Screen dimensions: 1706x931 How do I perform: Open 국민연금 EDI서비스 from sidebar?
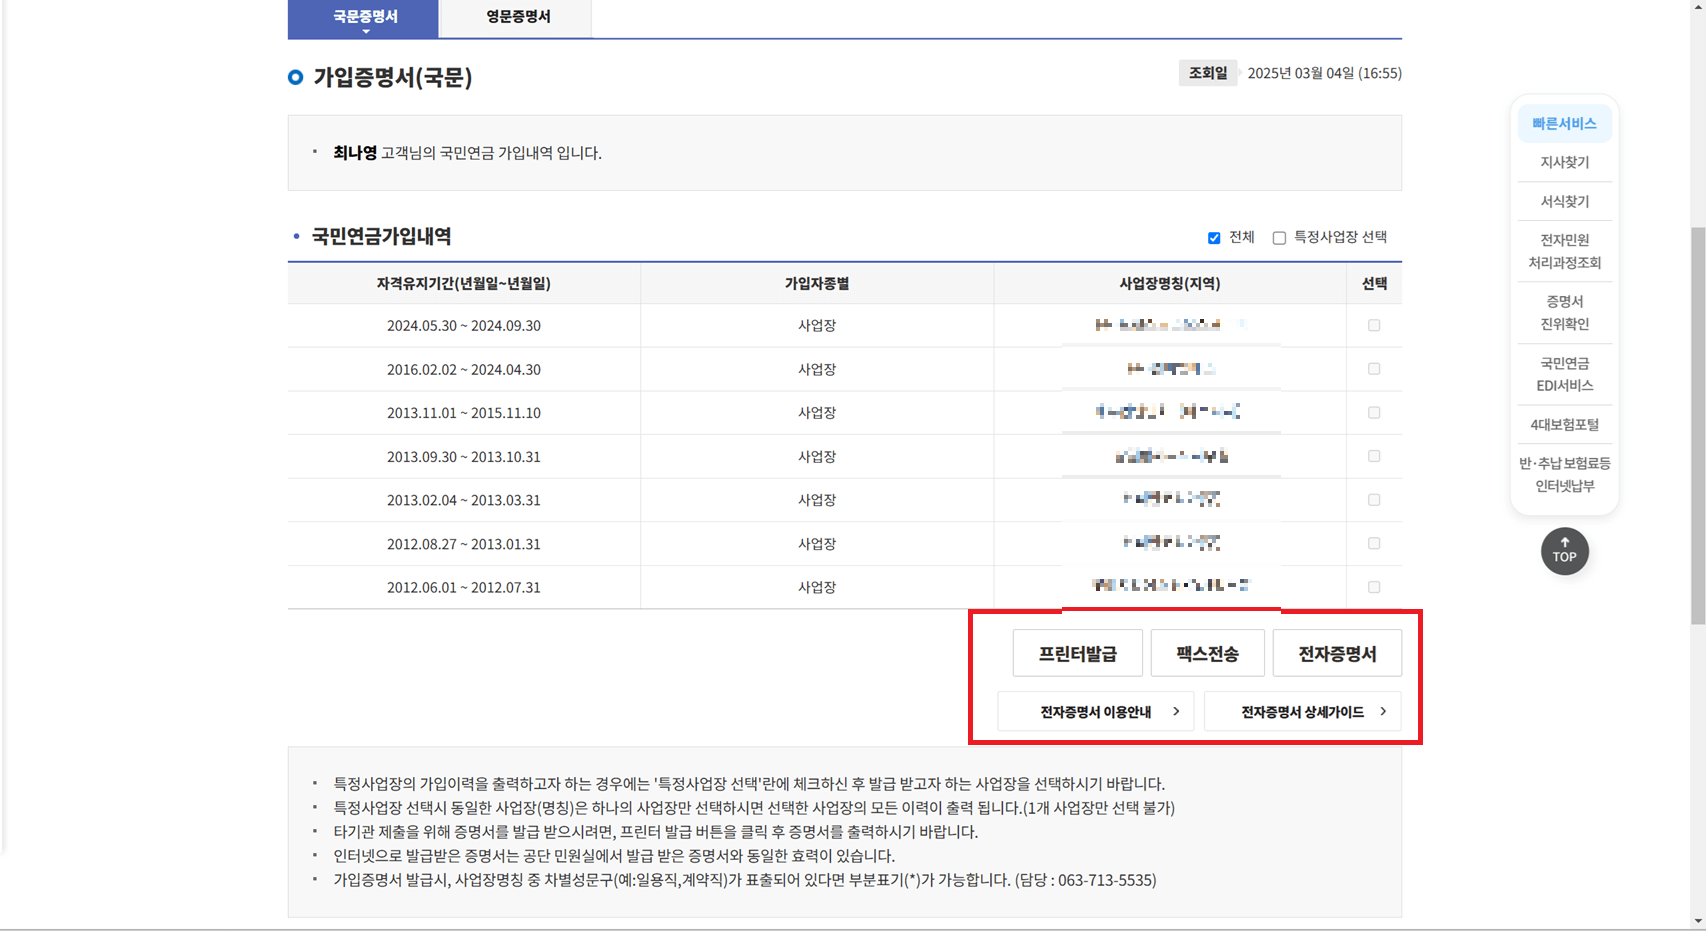point(1564,374)
